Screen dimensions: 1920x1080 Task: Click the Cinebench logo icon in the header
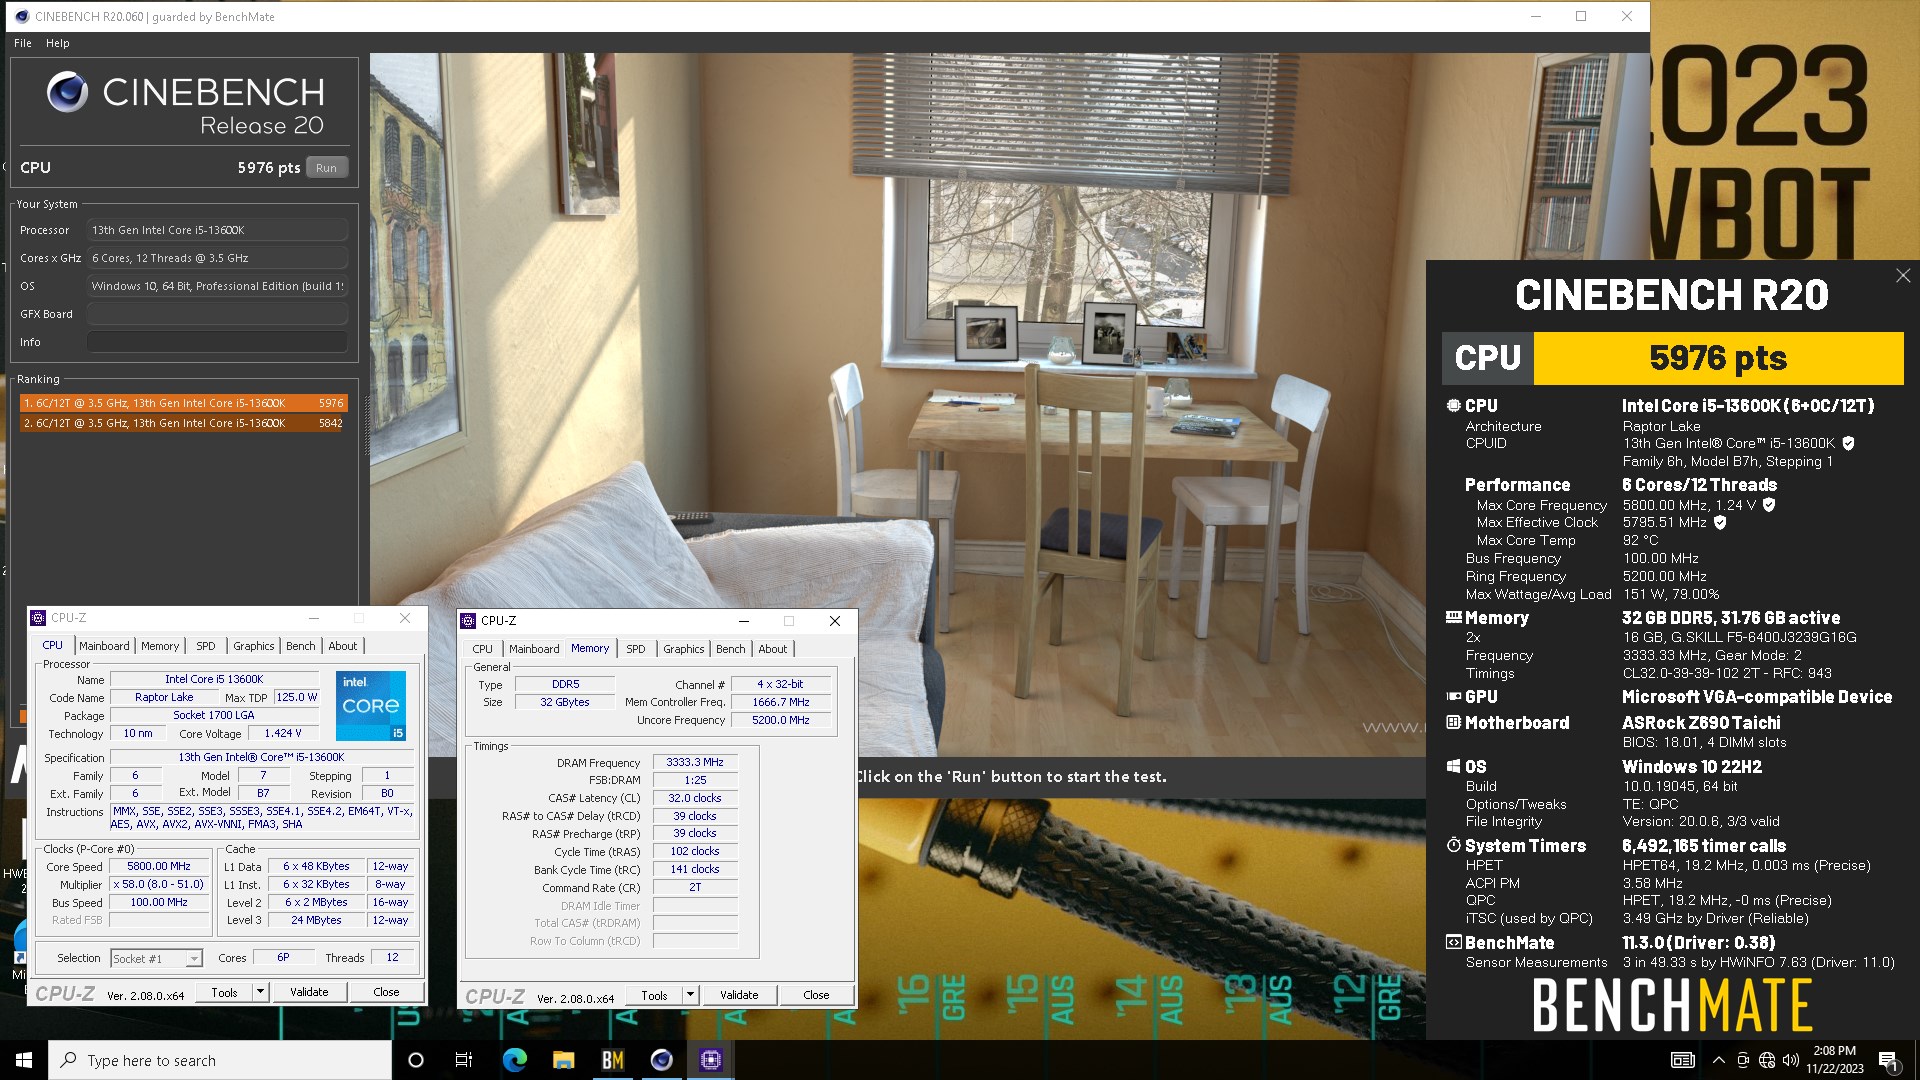click(x=67, y=92)
